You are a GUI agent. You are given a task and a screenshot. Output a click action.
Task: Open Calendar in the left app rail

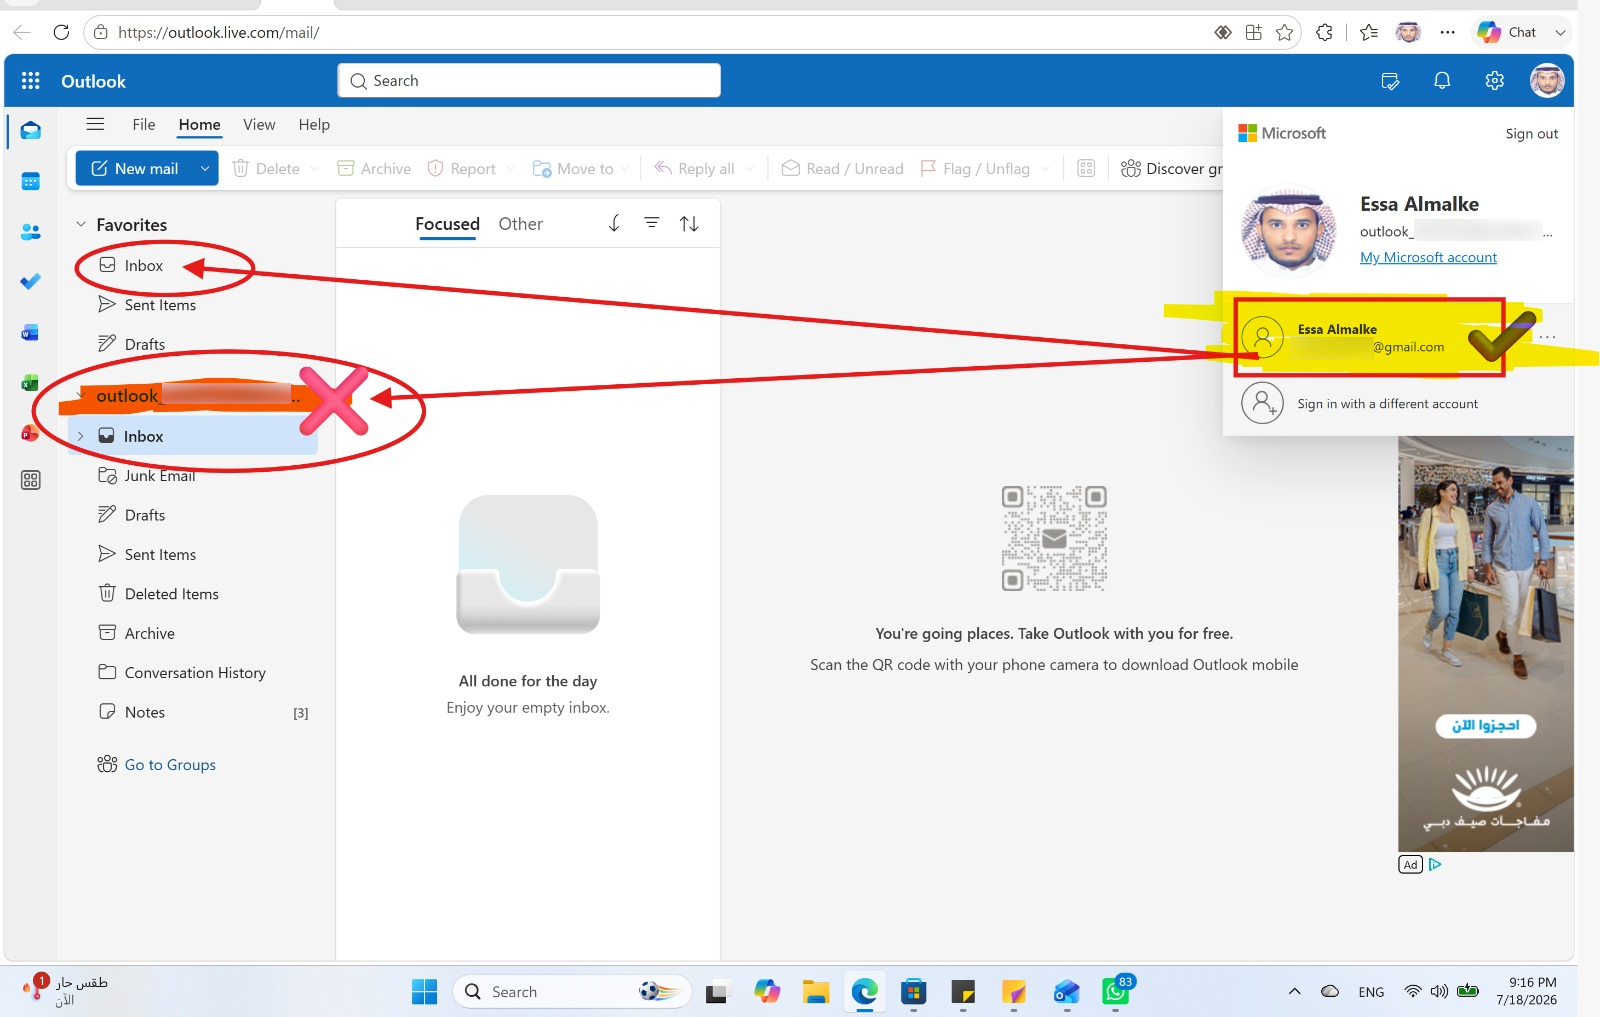[x=31, y=181]
